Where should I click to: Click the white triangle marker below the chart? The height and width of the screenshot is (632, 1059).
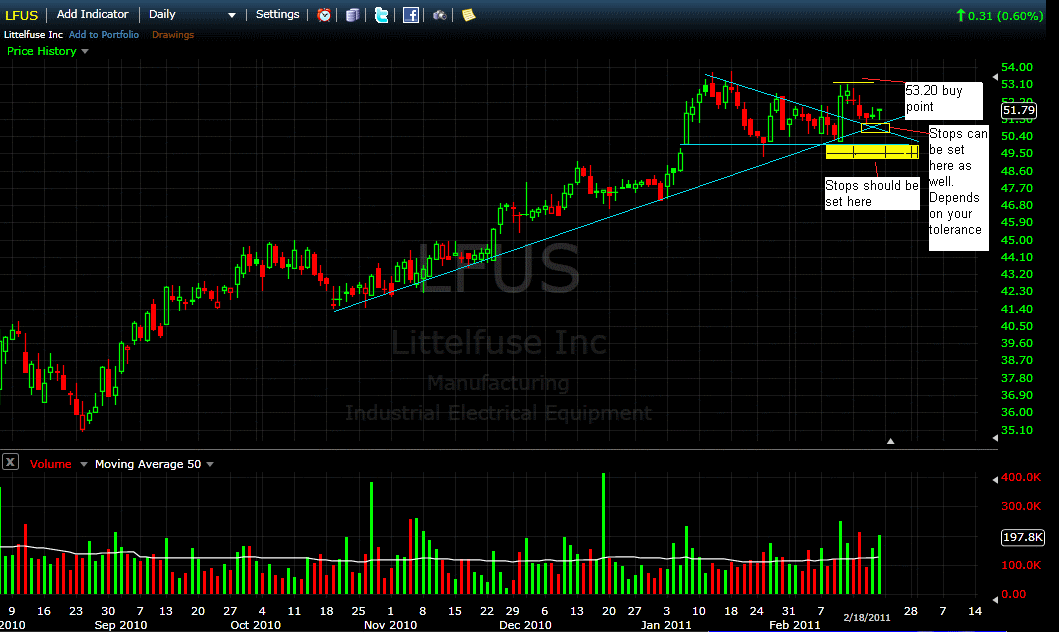(890, 441)
